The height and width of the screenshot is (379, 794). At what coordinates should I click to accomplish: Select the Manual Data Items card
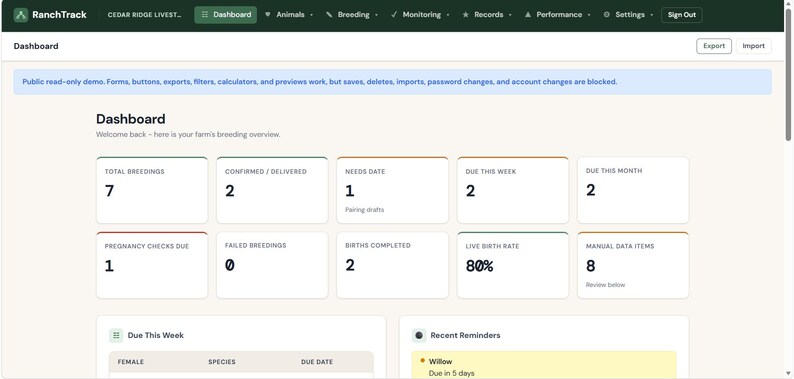click(633, 266)
